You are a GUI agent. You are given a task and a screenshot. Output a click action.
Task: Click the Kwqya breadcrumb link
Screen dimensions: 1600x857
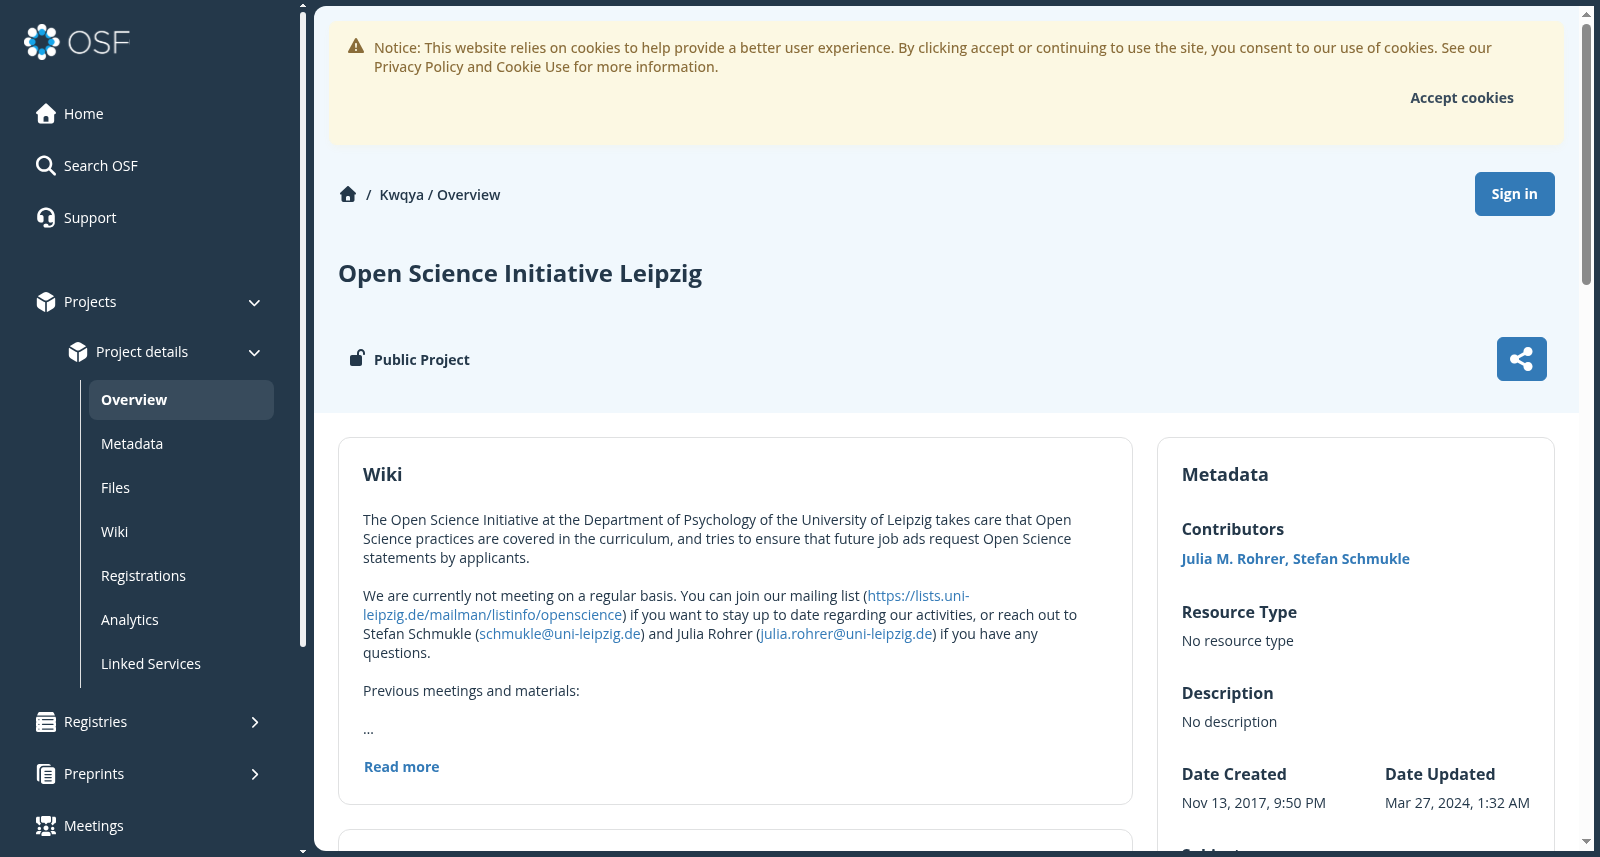click(x=401, y=195)
